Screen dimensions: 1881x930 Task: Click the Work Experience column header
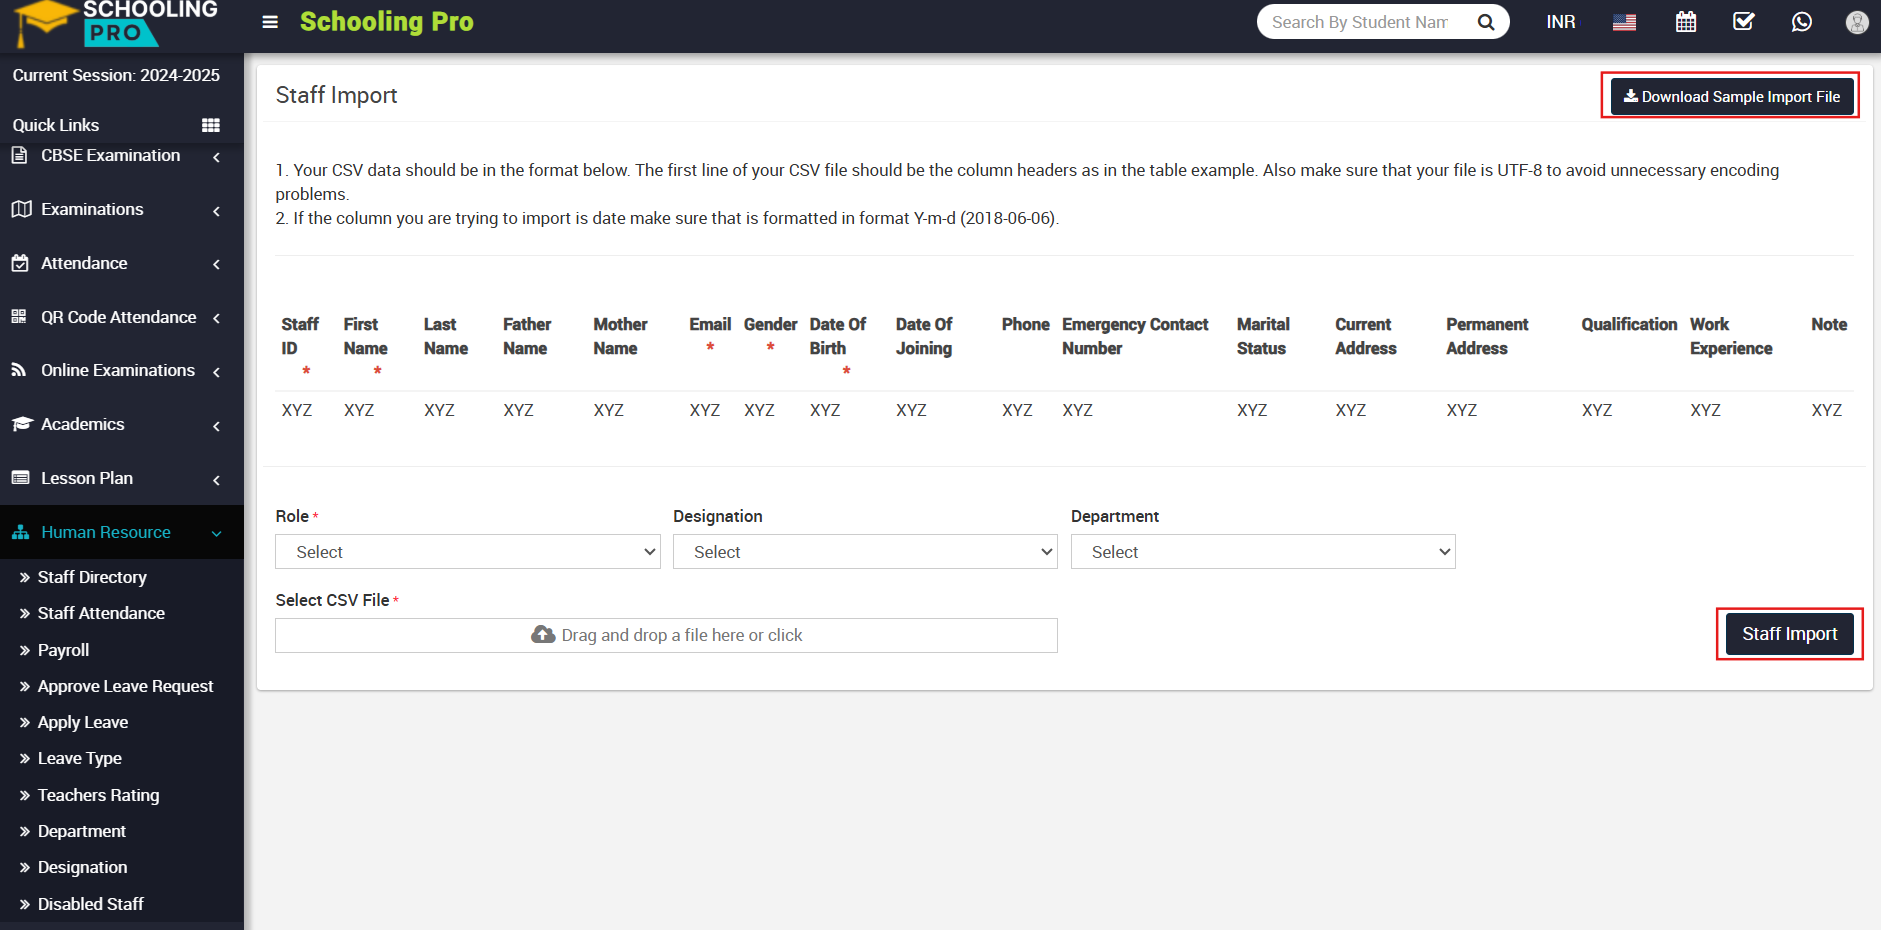click(1731, 336)
